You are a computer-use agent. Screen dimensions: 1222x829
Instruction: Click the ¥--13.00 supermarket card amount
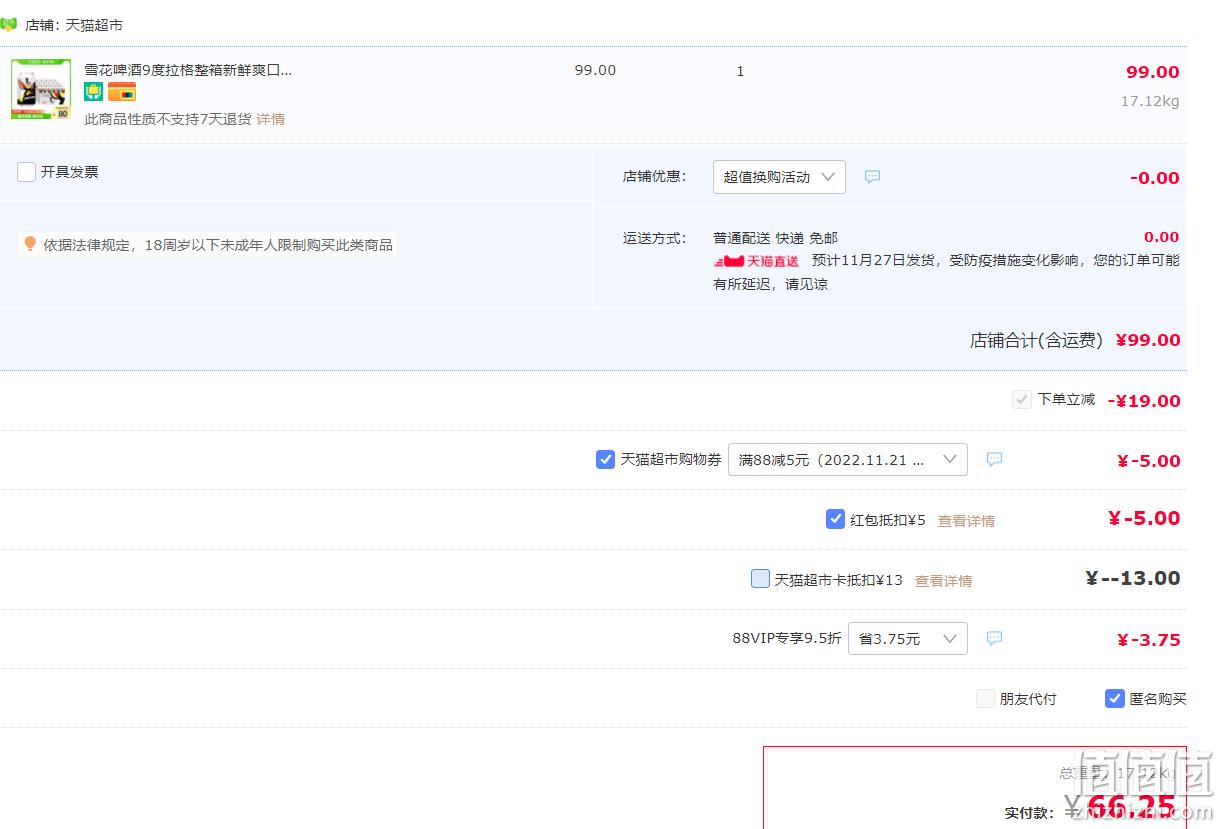pyautogui.click(x=1133, y=578)
